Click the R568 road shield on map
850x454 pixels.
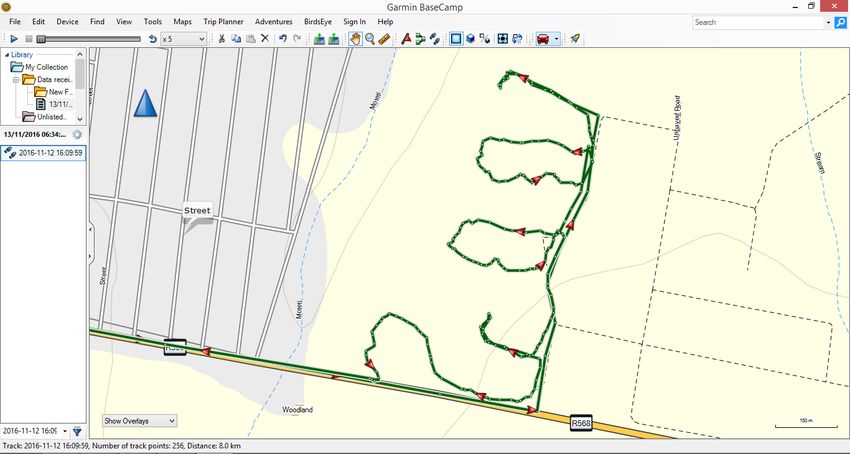[x=581, y=423]
